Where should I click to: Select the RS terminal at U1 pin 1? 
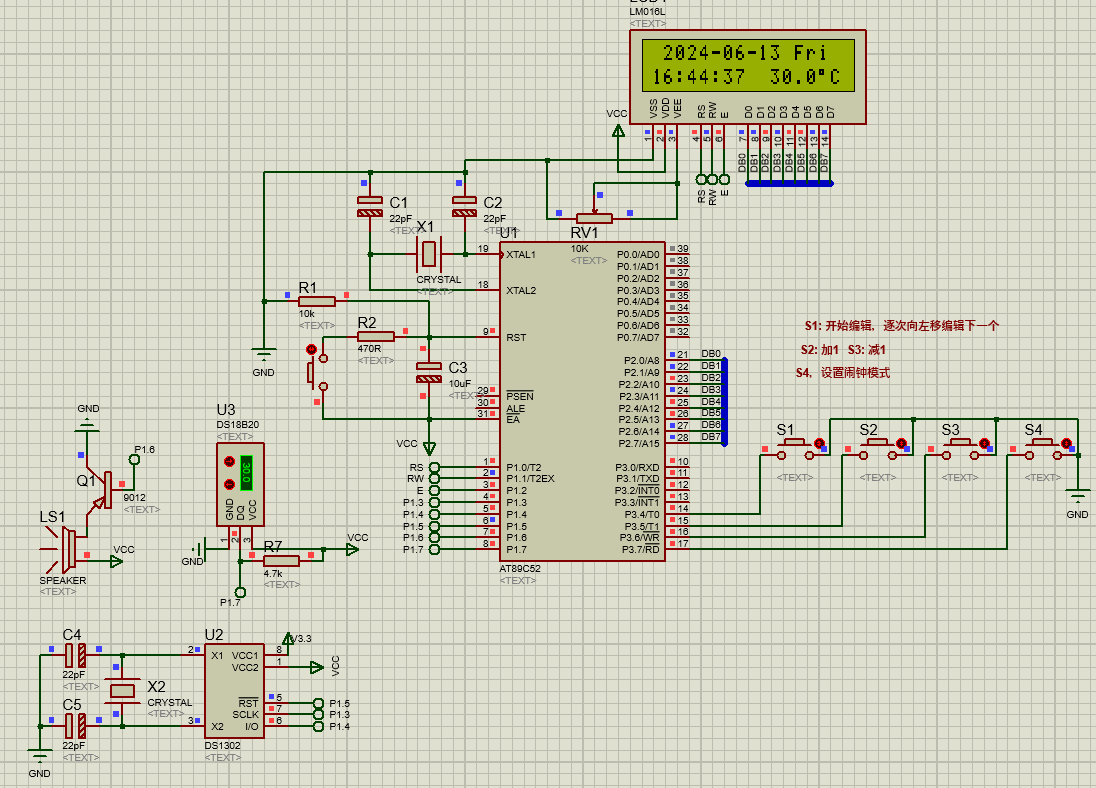(434, 467)
